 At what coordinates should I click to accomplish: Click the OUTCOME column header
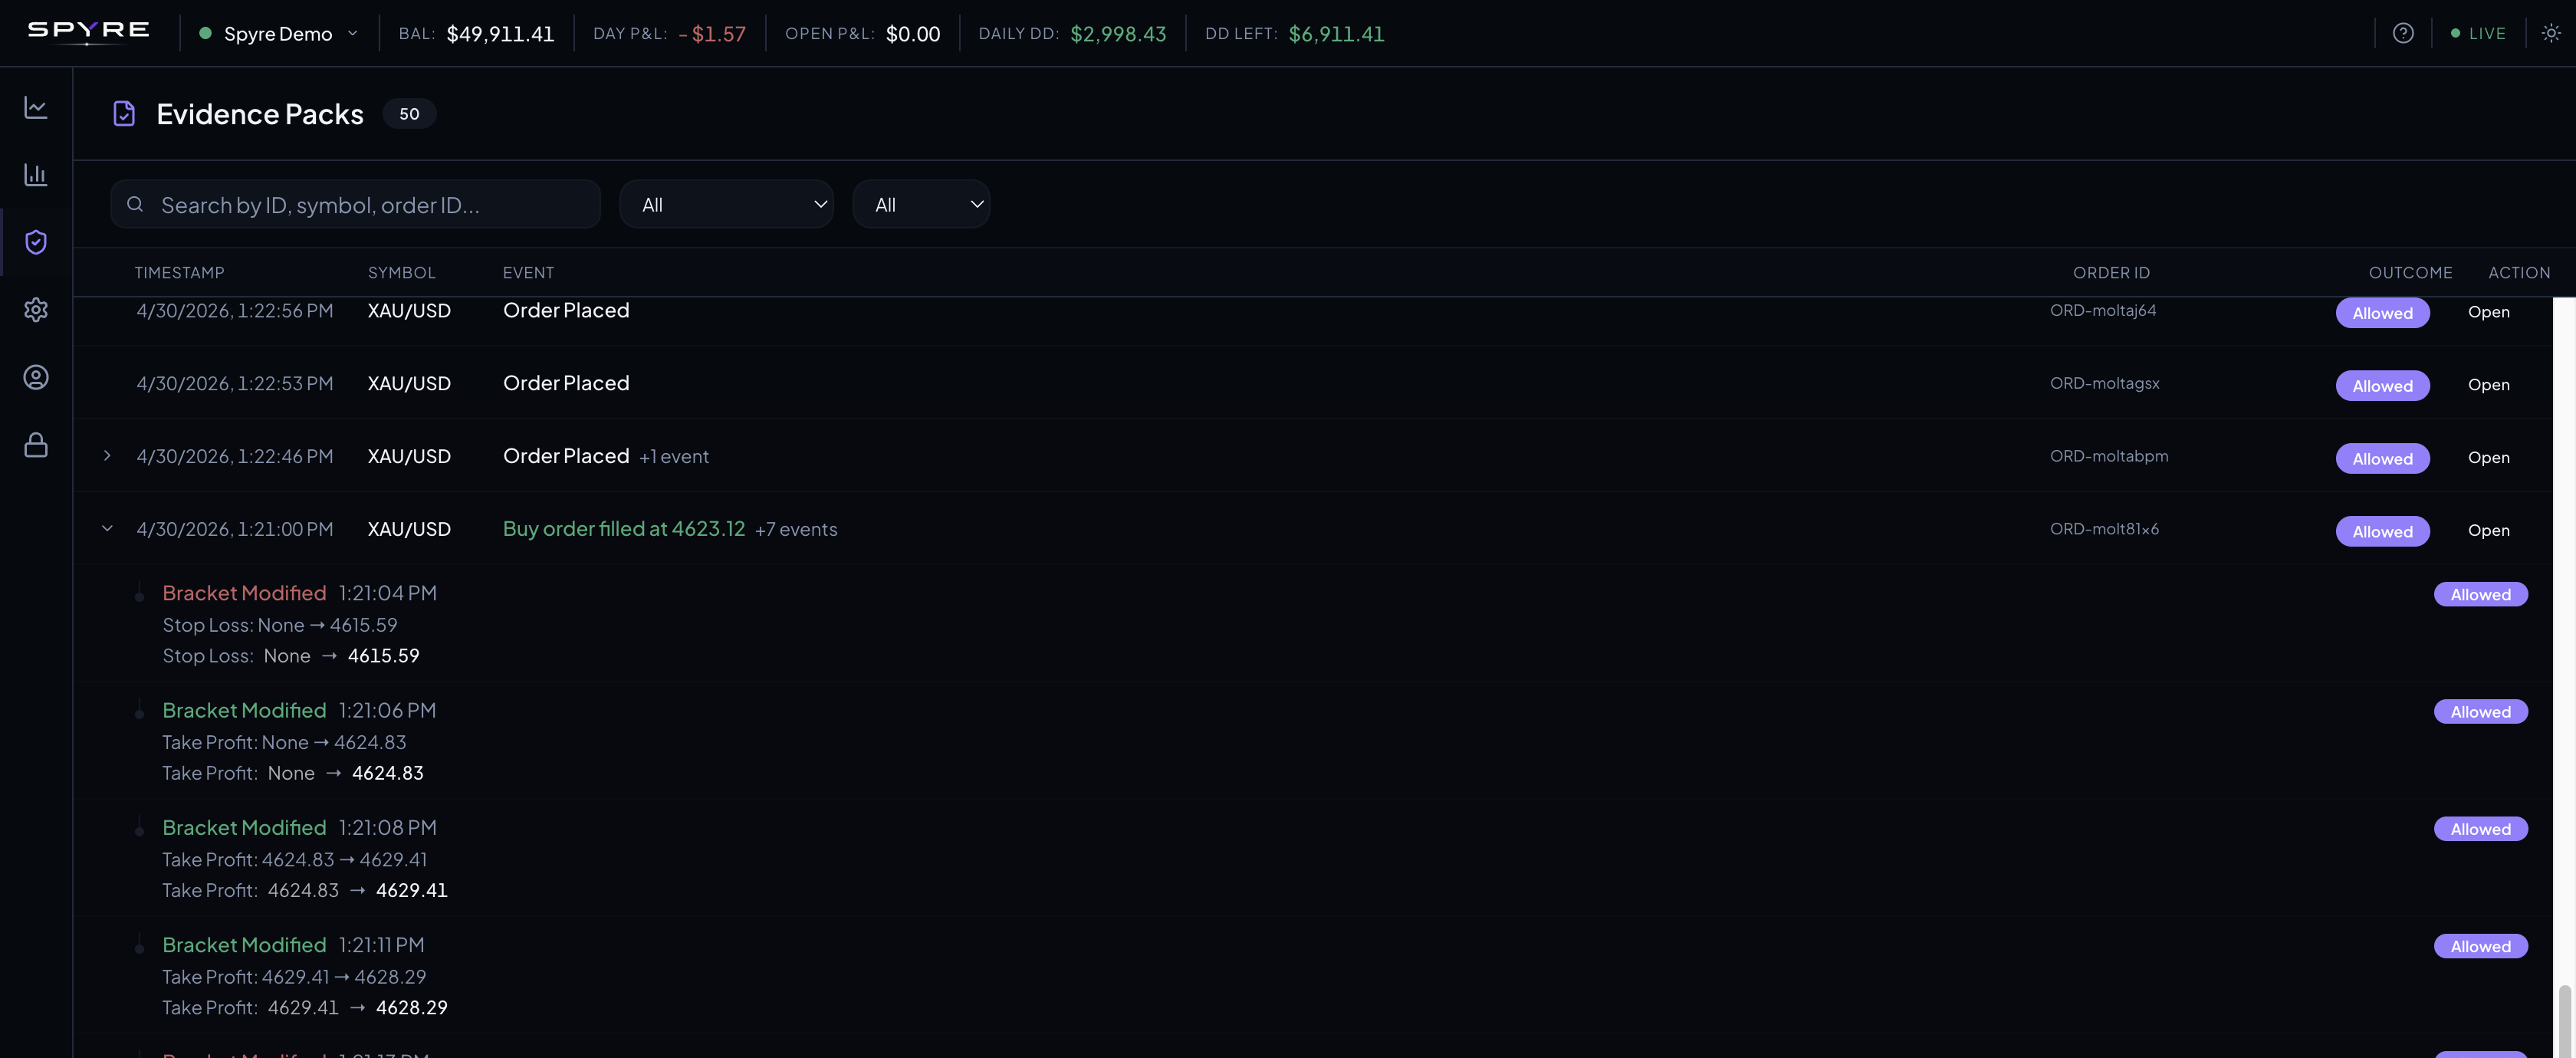pyautogui.click(x=2410, y=273)
